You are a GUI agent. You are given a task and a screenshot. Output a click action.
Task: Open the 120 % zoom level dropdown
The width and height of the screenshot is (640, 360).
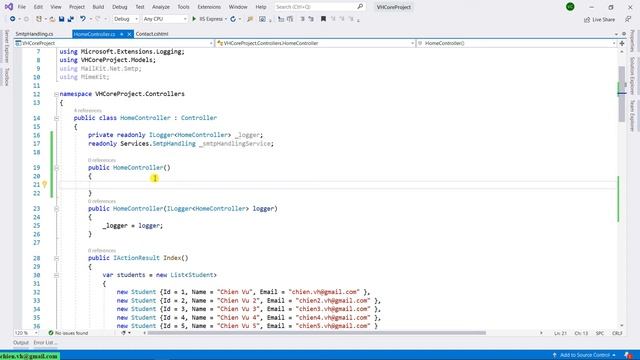25,333
